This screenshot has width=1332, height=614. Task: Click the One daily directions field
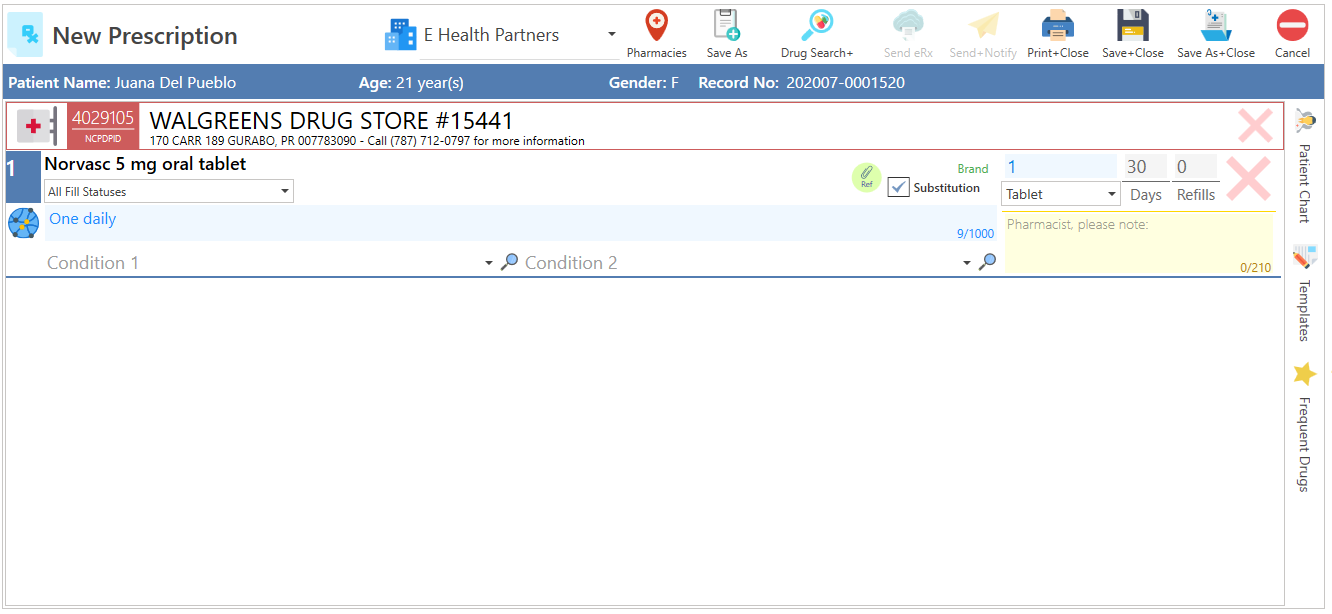coord(521,223)
